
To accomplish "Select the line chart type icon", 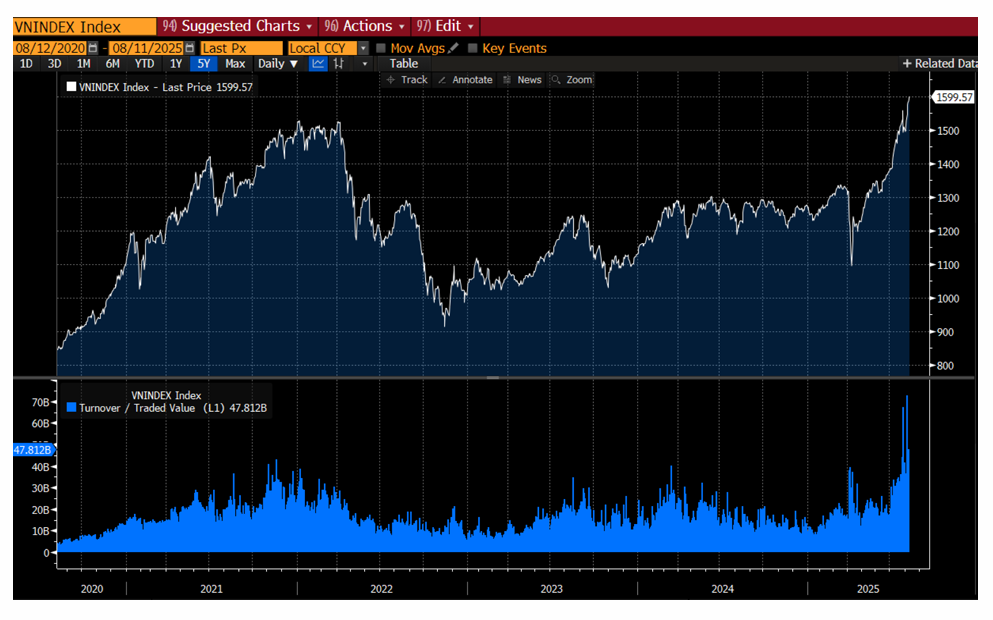I will (318, 64).
